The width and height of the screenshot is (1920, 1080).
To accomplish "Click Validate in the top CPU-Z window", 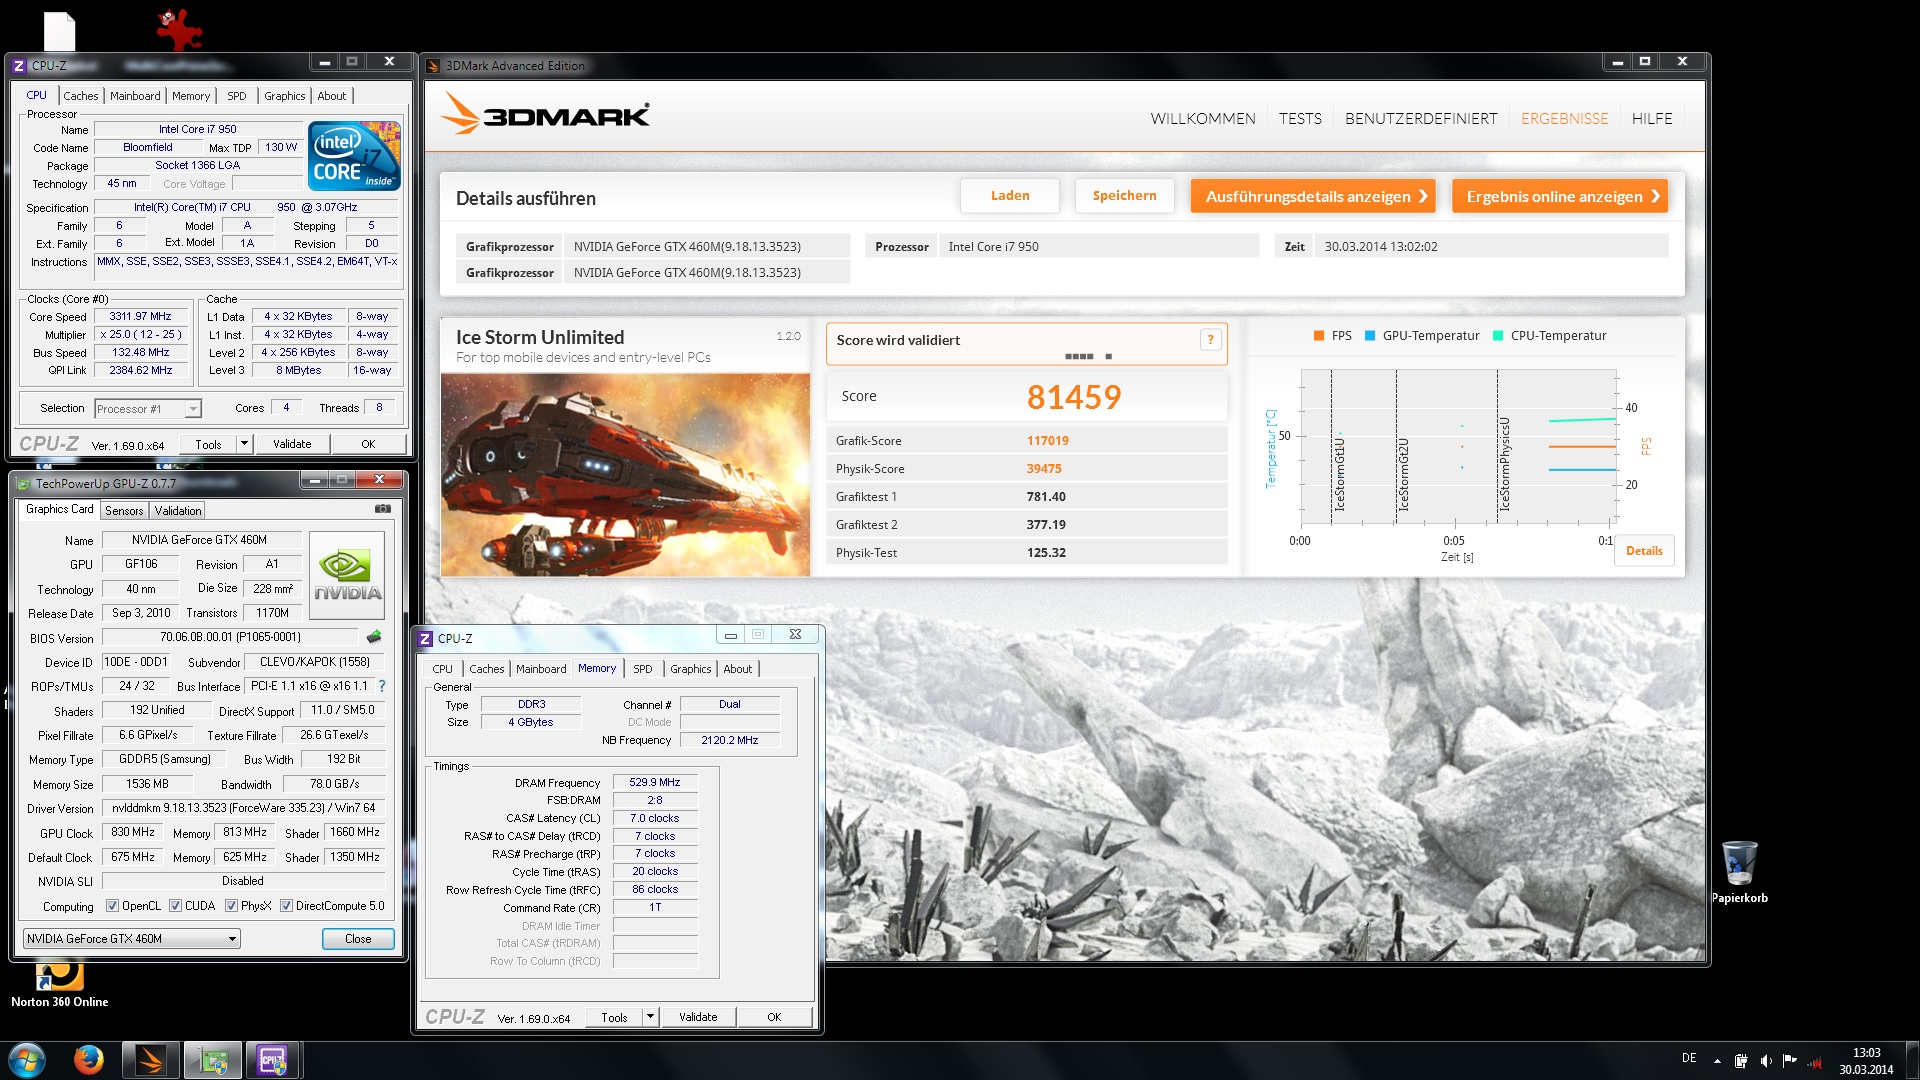I will tap(292, 444).
